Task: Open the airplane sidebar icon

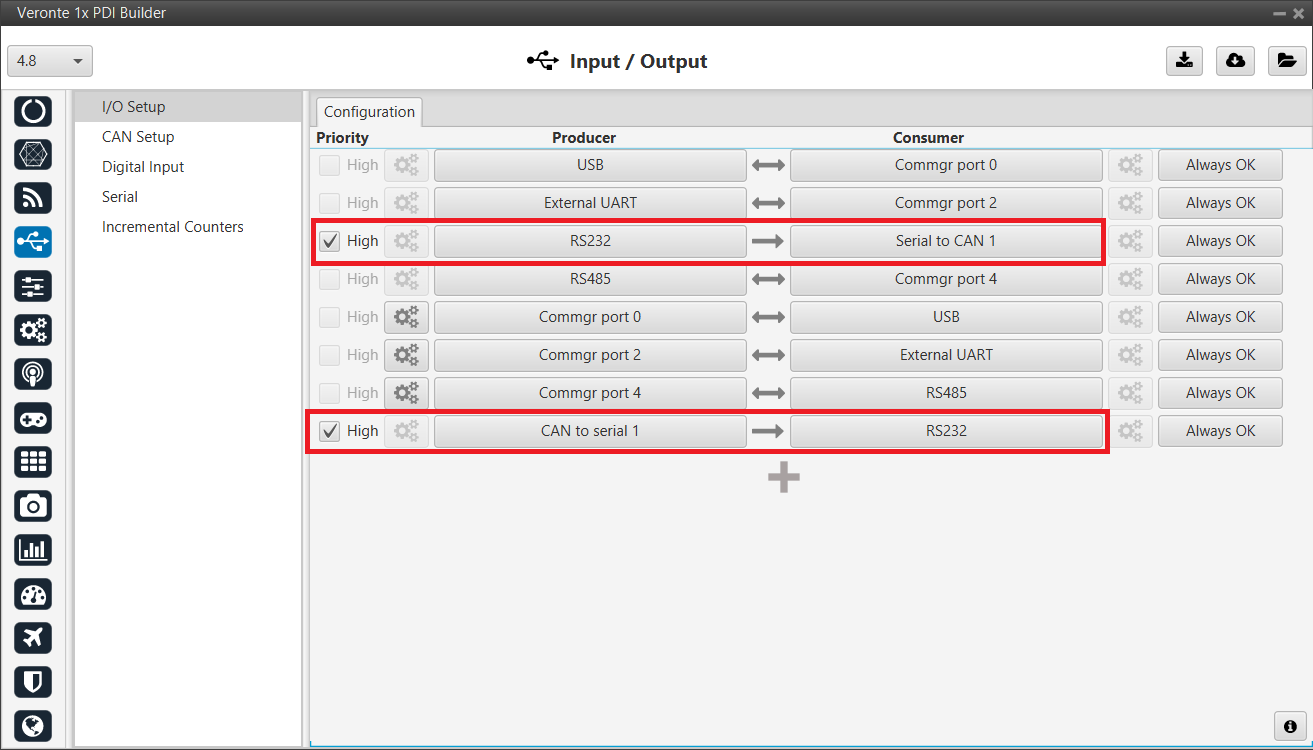Action: pyautogui.click(x=33, y=638)
